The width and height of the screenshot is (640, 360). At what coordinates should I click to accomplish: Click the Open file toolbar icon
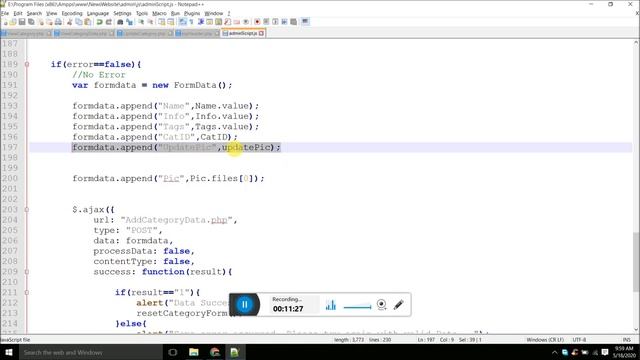coord(13,22)
